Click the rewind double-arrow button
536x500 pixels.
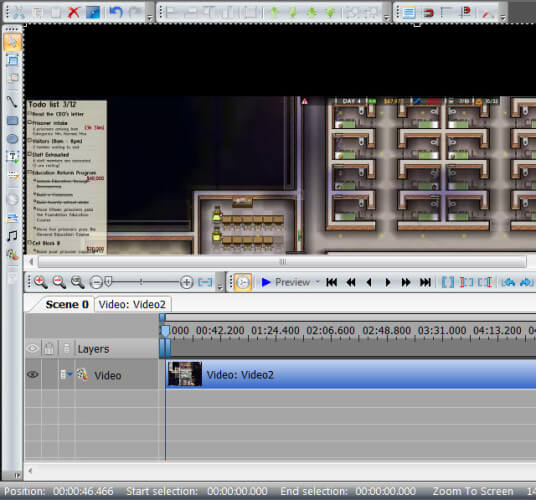click(x=351, y=282)
